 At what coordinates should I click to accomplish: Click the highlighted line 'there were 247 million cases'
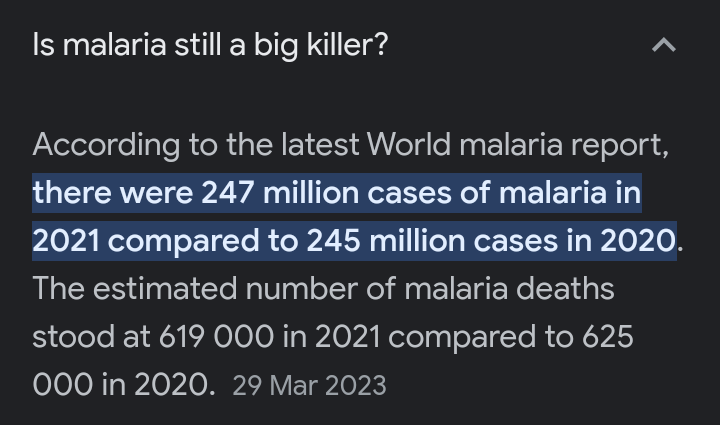(337, 193)
